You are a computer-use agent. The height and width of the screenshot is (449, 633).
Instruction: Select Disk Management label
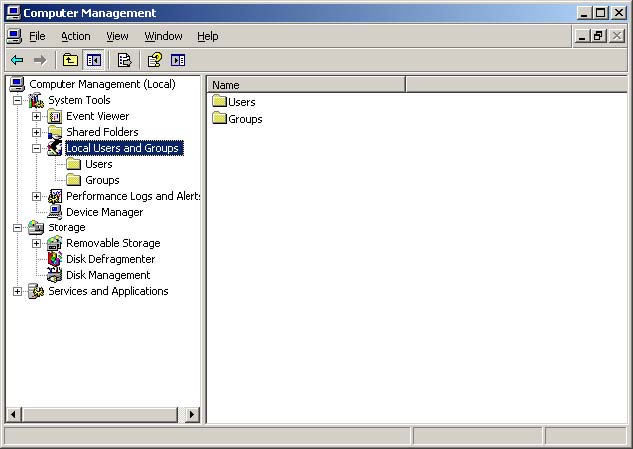point(108,275)
